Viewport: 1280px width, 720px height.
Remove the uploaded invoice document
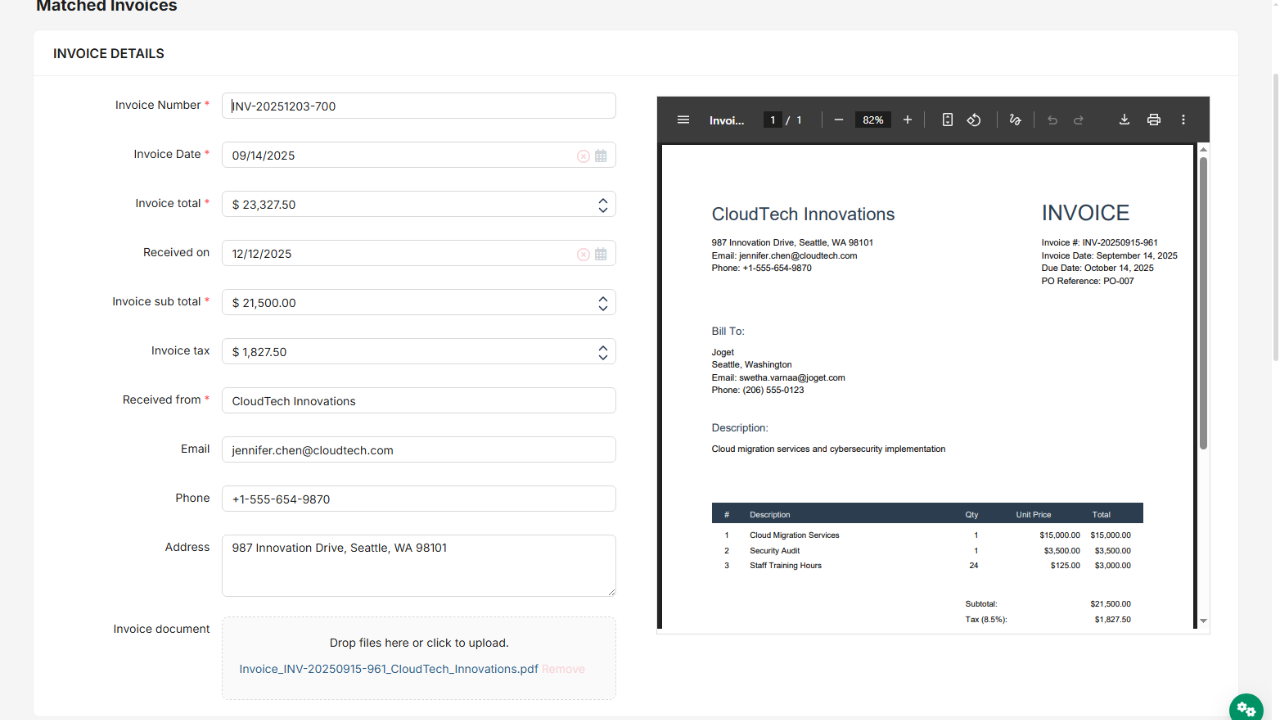(563, 669)
